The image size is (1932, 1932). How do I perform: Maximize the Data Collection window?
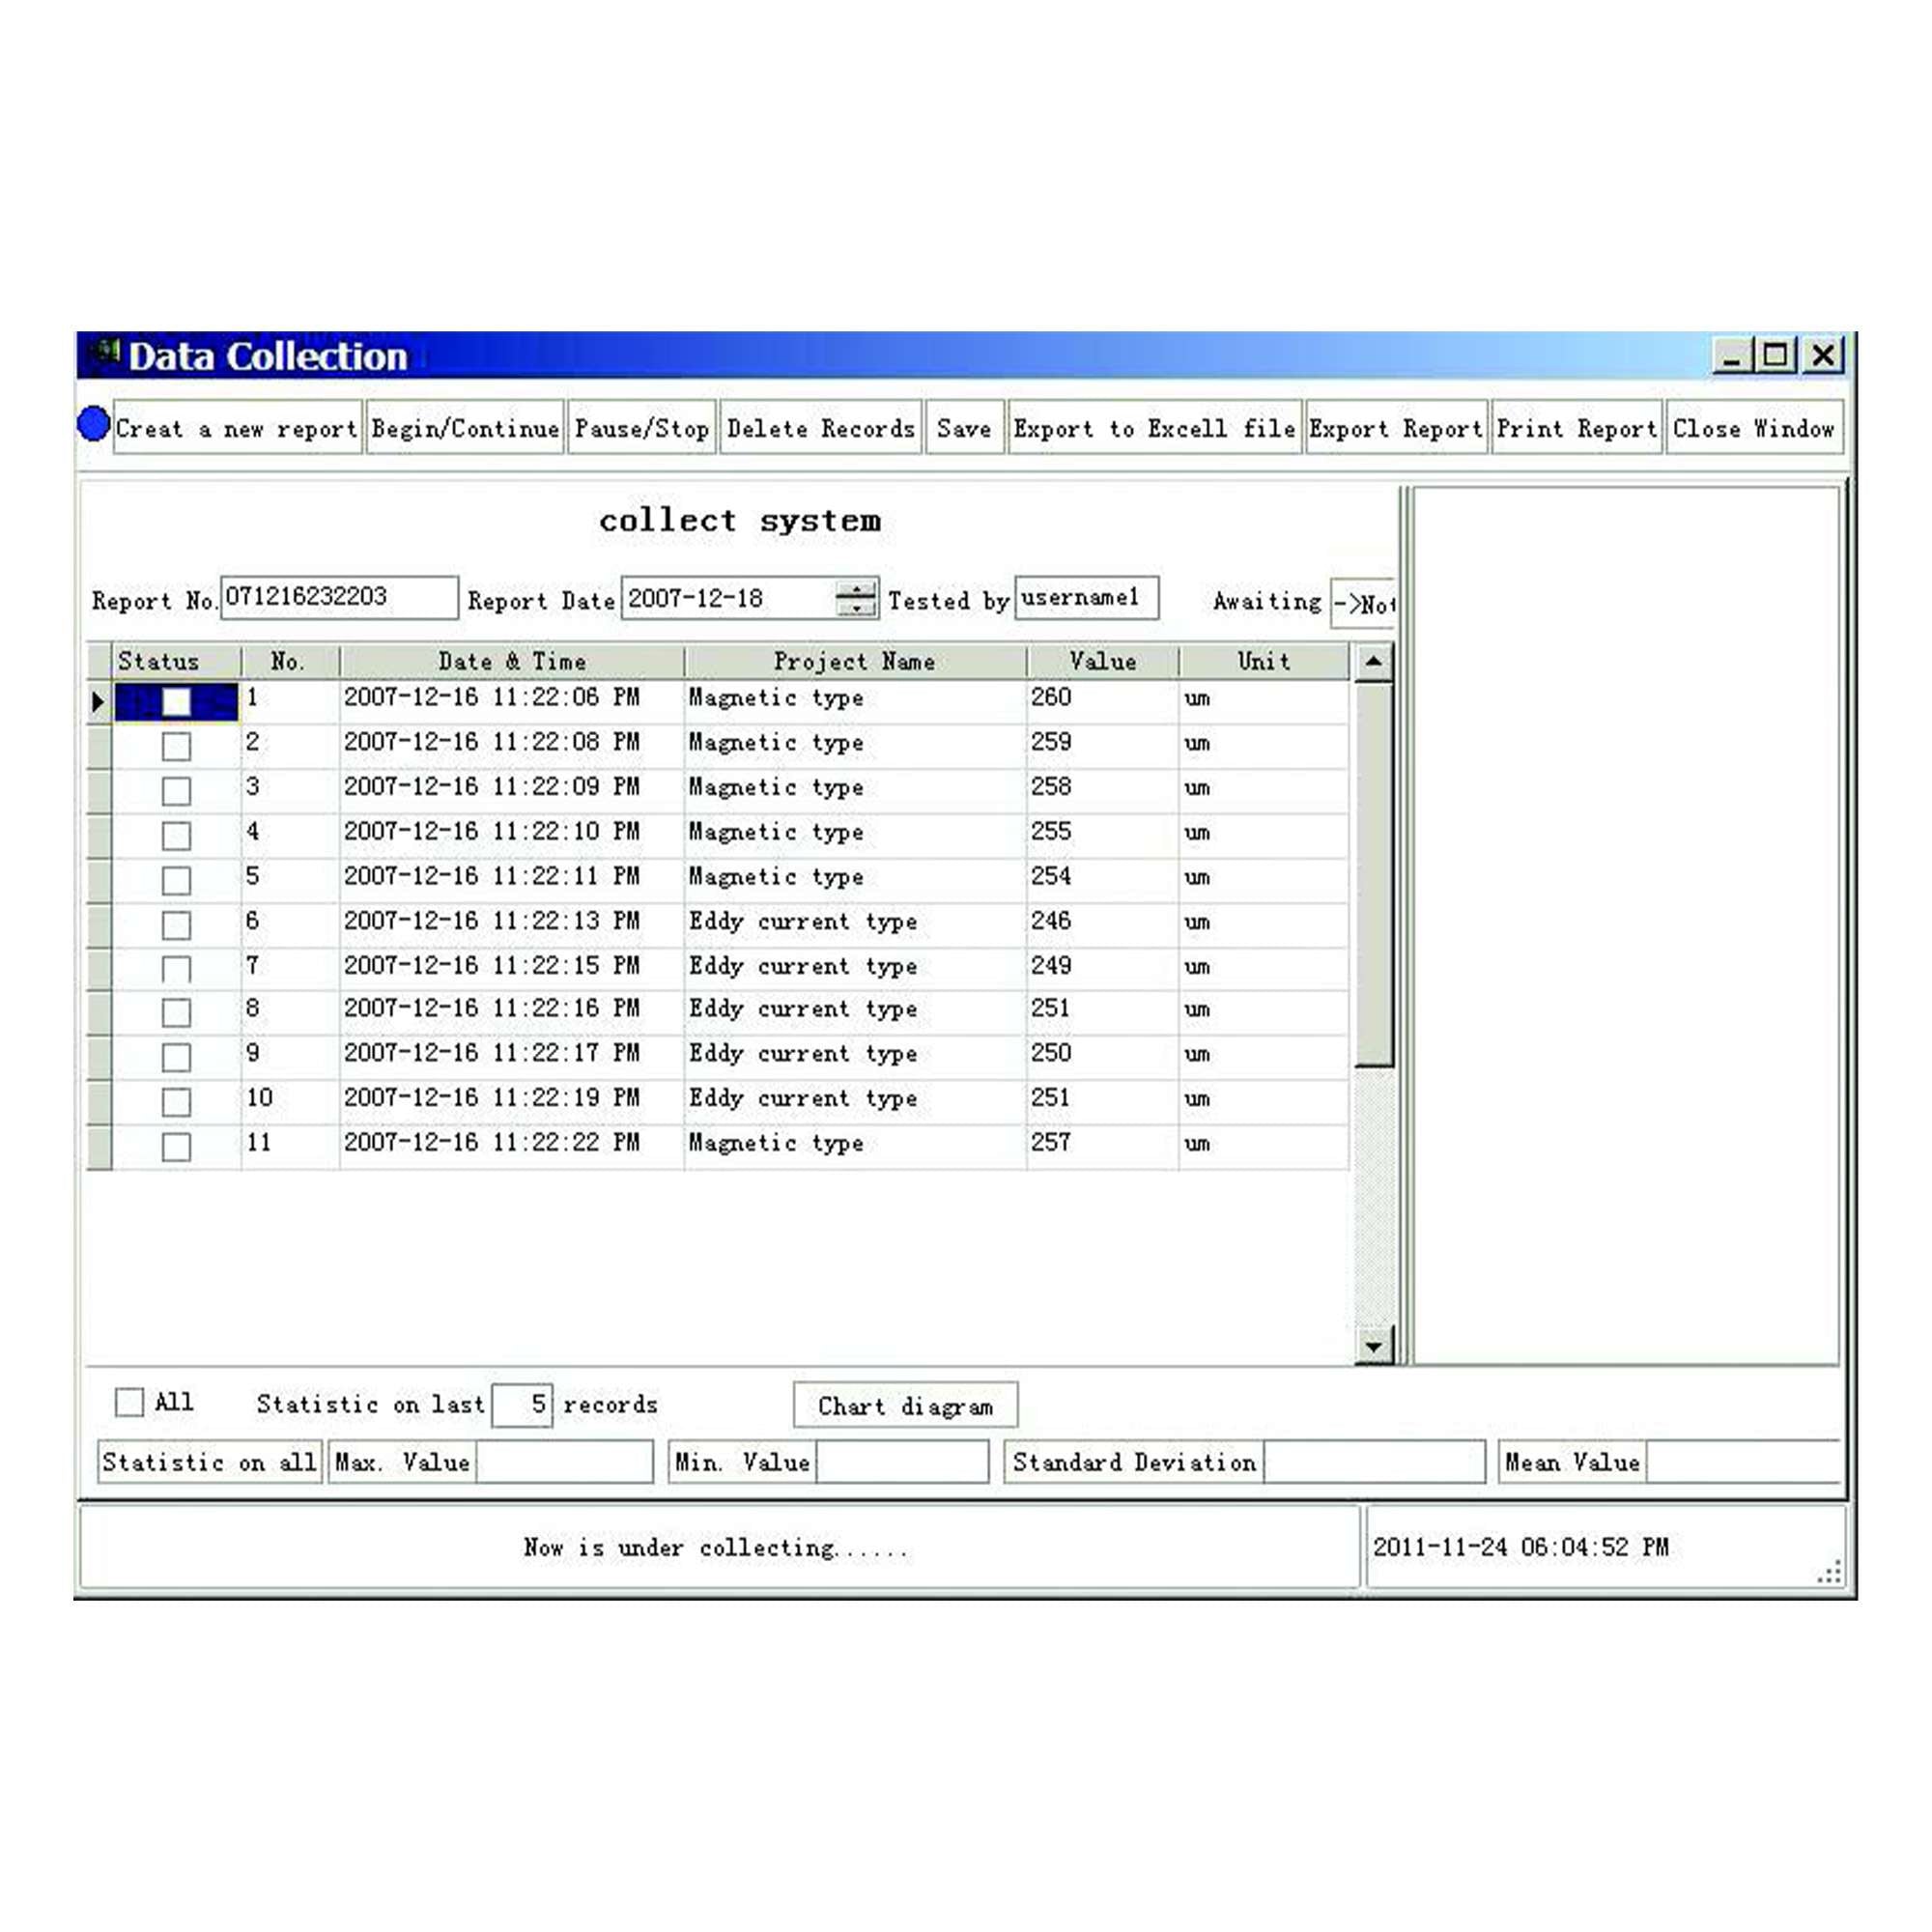(1776, 355)
